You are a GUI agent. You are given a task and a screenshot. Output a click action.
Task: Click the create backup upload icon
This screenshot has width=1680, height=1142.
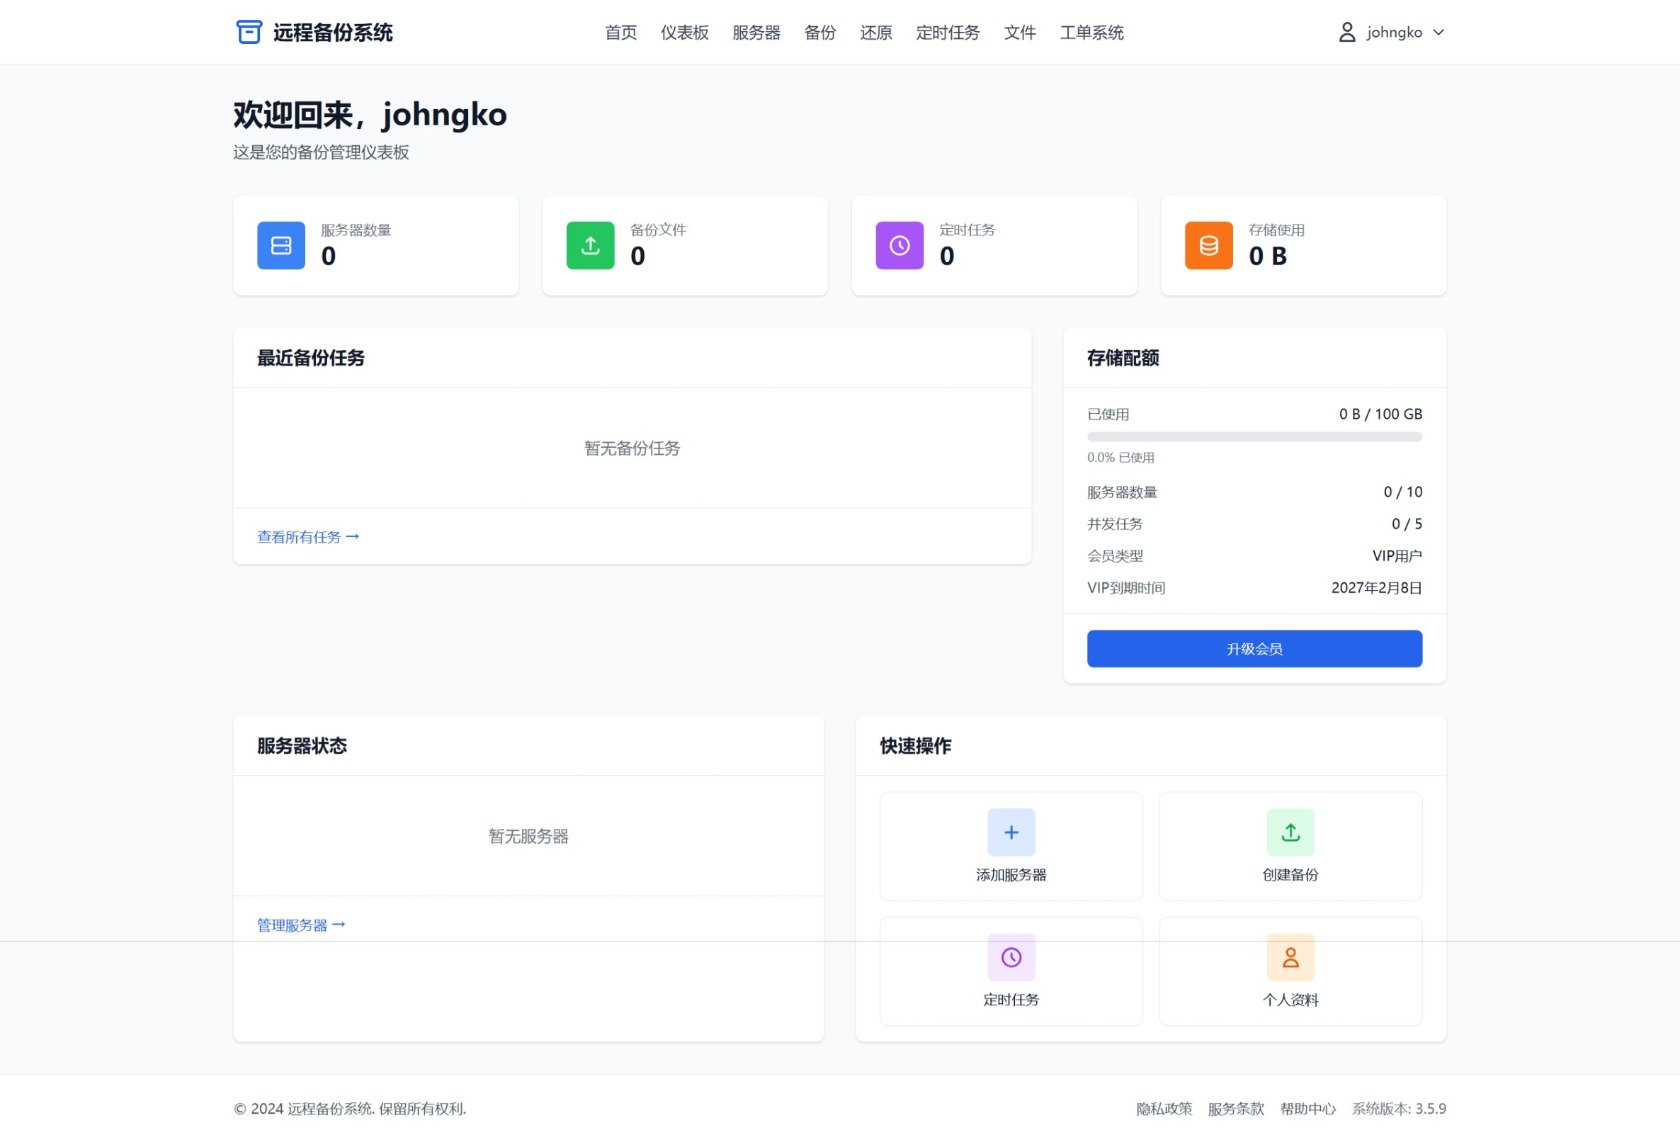1290,832
